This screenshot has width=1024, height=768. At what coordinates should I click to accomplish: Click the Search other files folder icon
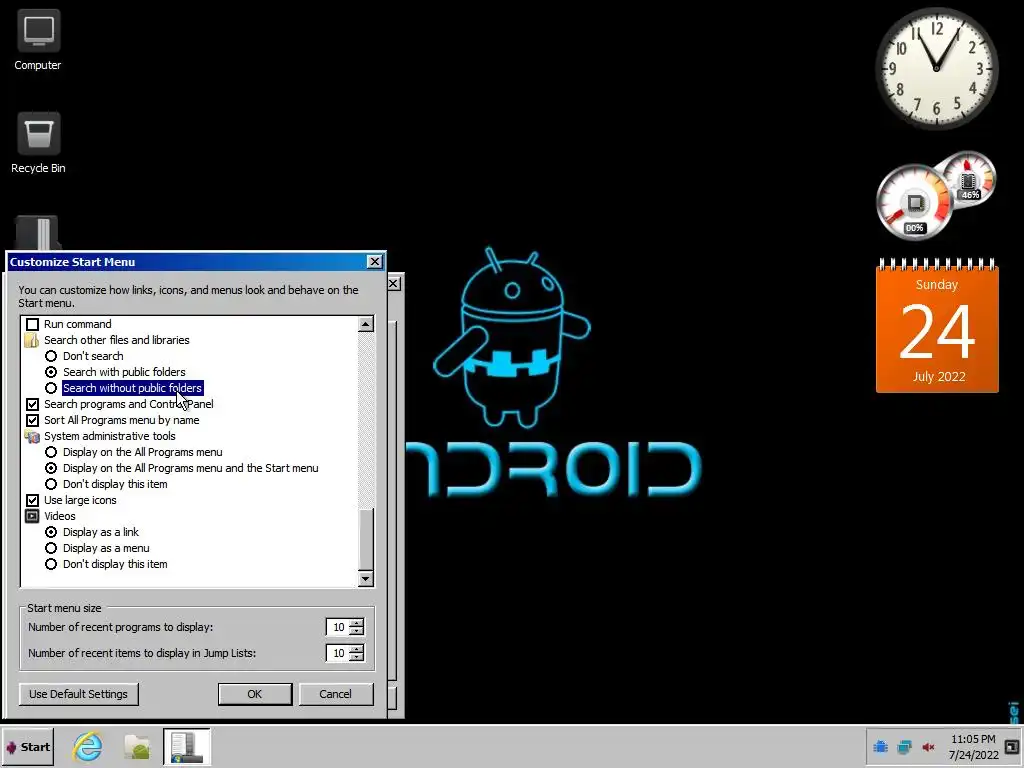pos(31,340)
